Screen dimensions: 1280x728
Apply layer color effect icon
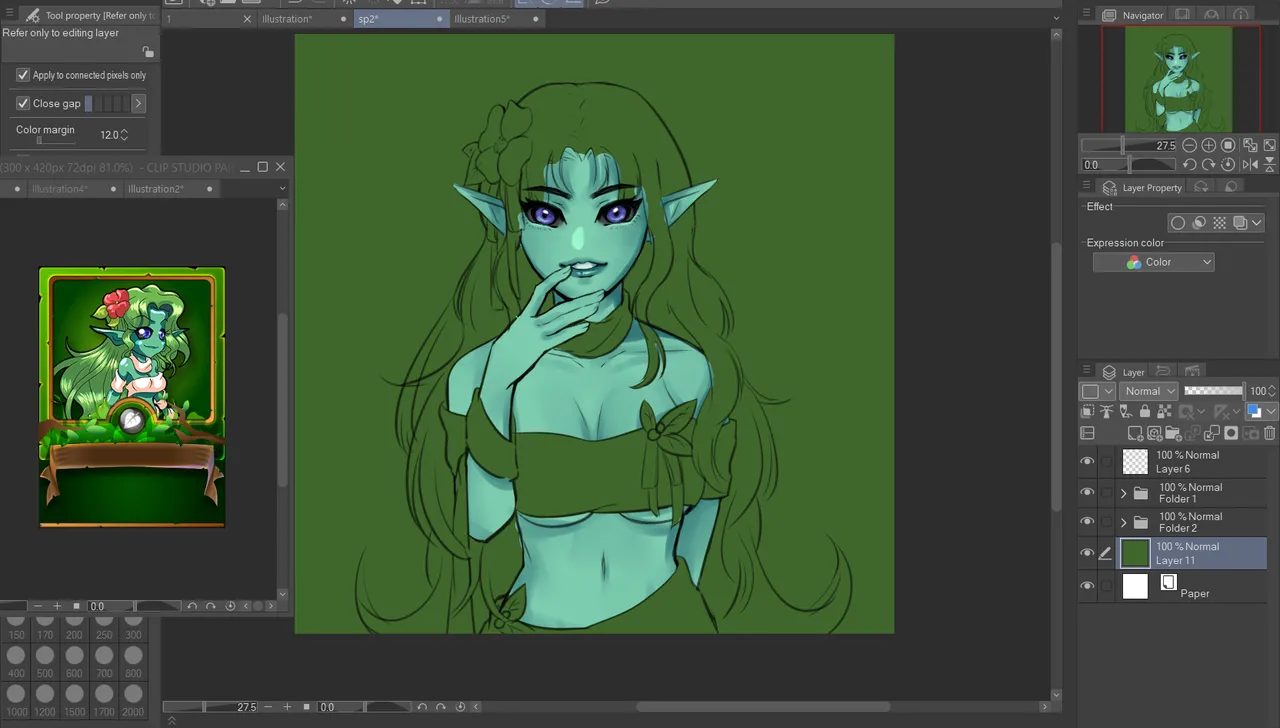pos(1240,223)
